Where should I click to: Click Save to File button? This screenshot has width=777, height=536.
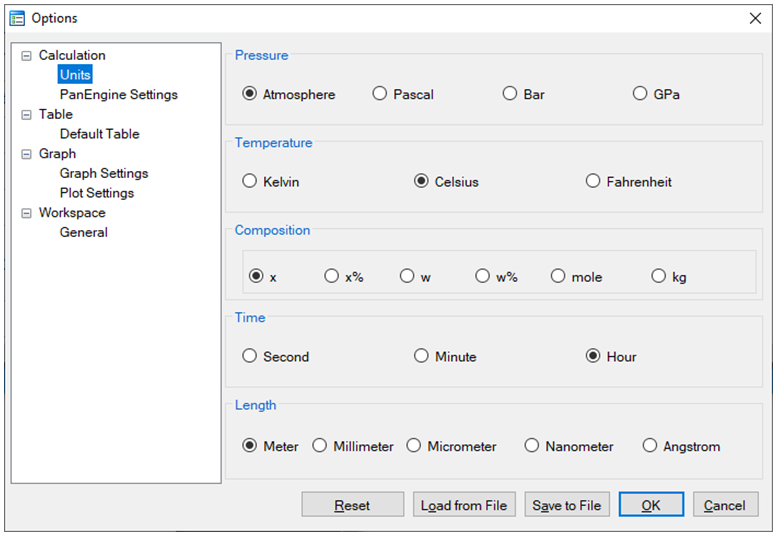click(566, 505)
